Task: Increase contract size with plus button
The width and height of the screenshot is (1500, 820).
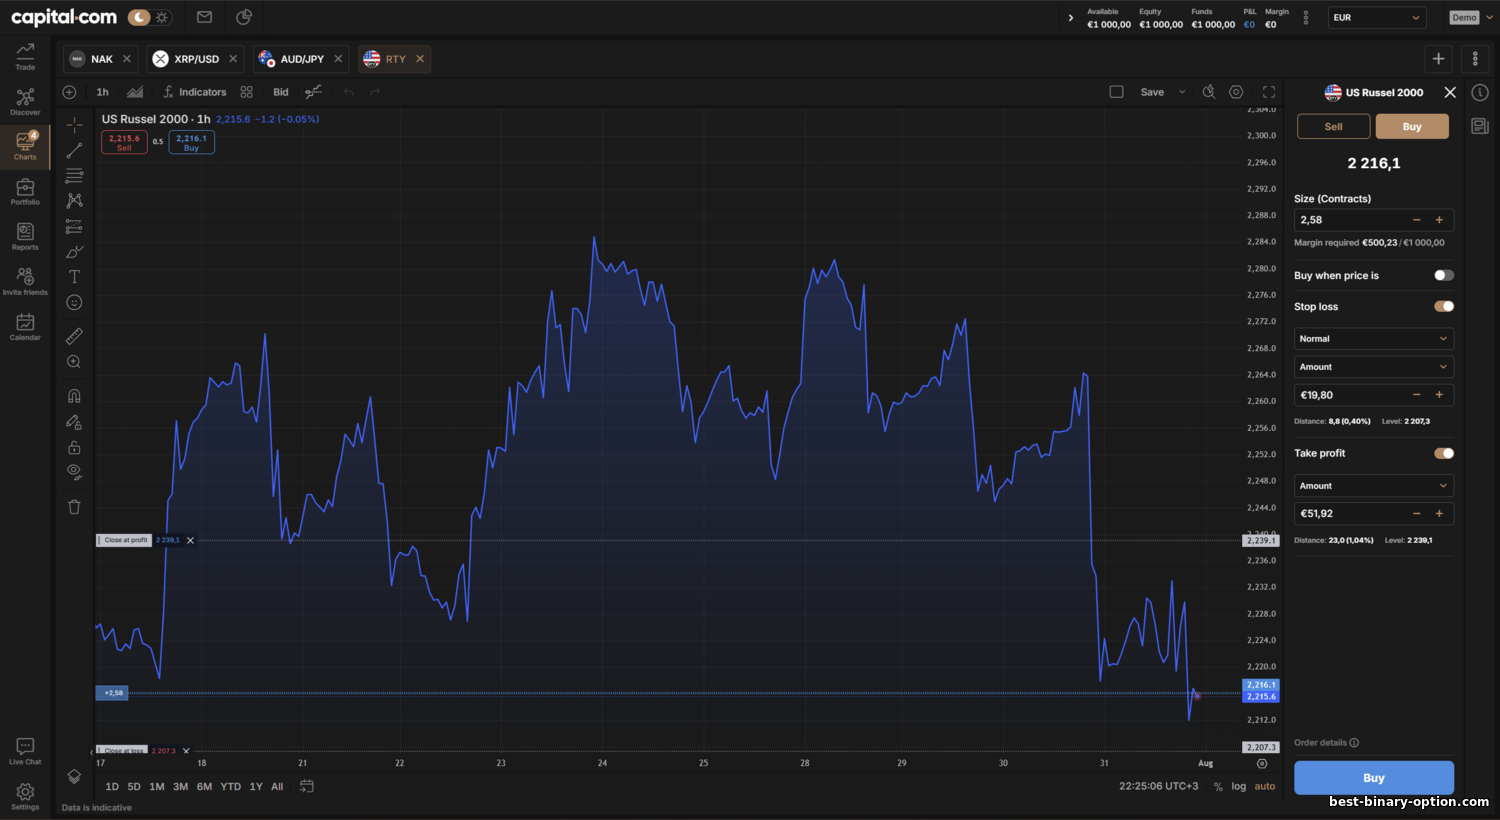Action: pyautogui.click(x=1439, y=220)
